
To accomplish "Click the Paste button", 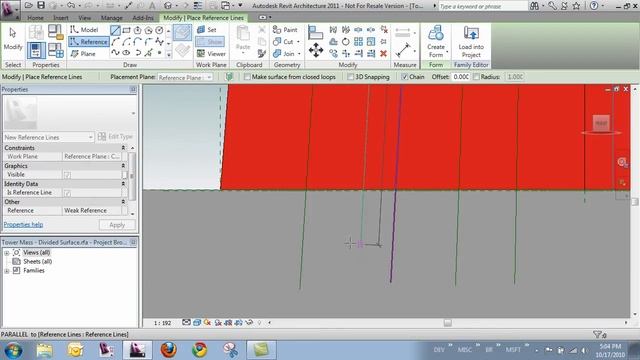I will tap(243, 39).
